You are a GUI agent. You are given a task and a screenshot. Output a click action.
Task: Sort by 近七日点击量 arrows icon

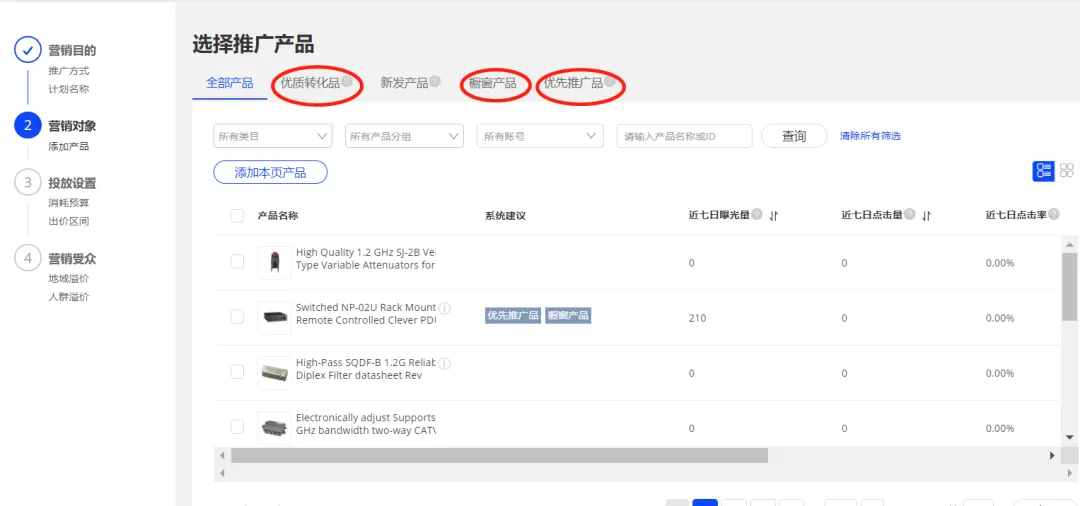click(x=926, y=215)
